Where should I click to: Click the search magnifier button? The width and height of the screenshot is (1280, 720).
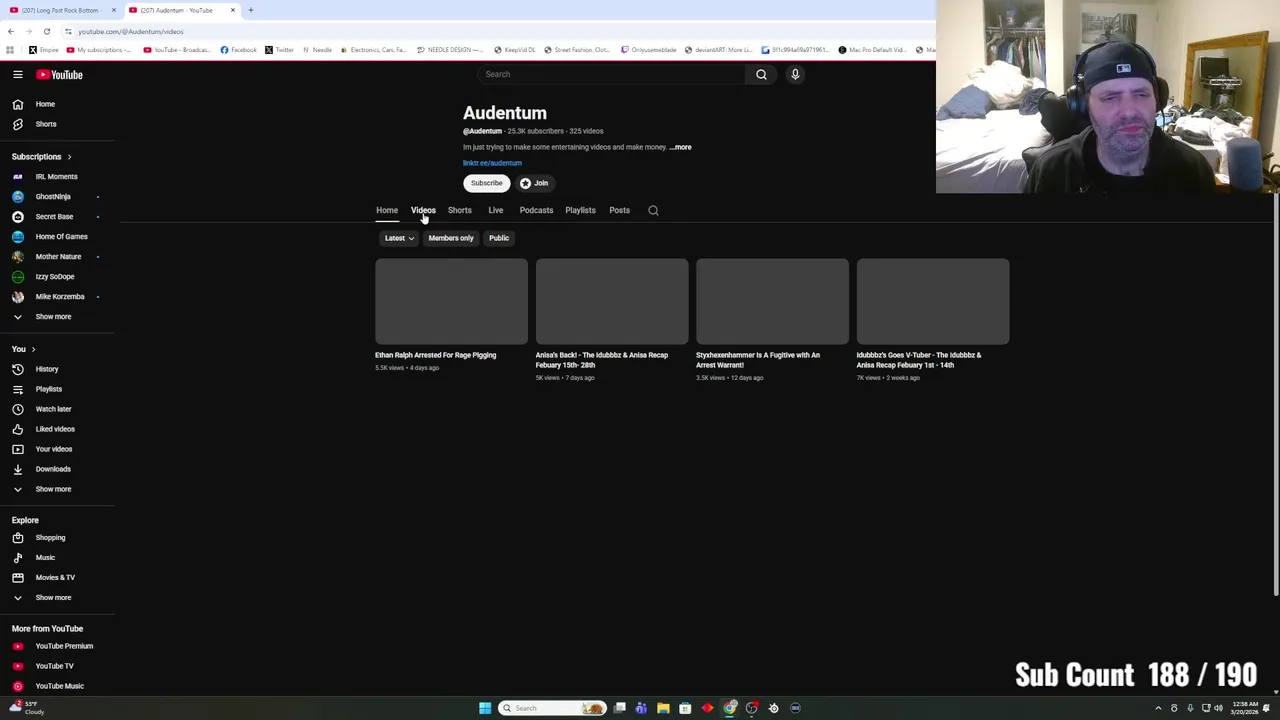(761, 74)
